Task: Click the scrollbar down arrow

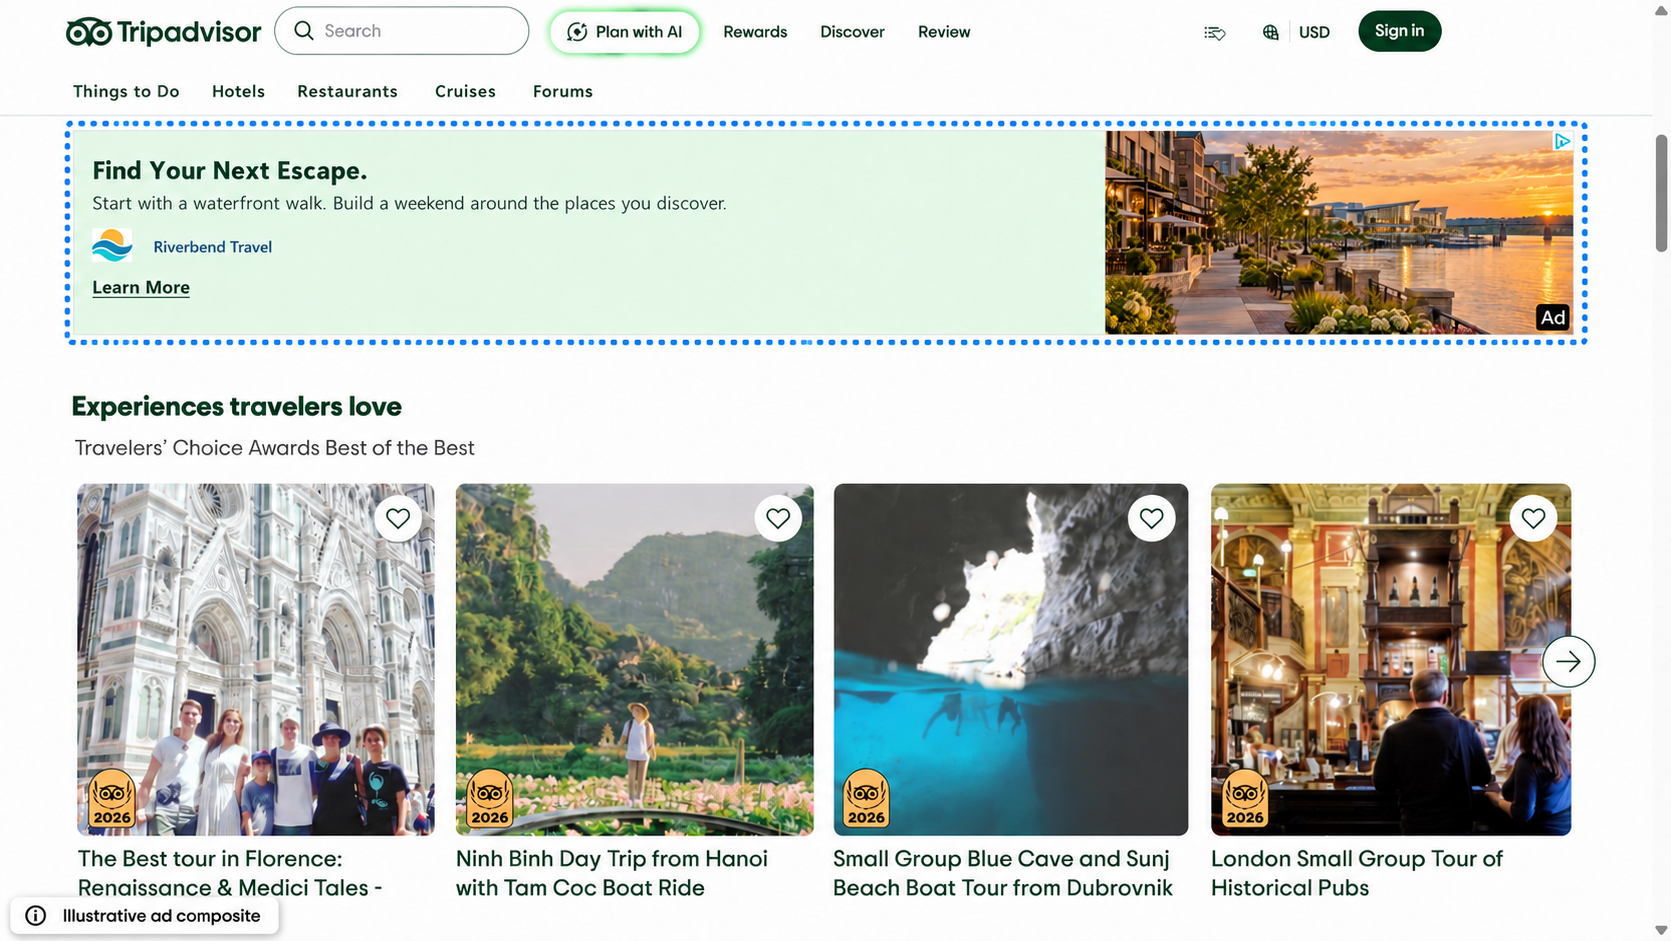Action: 1661,931
